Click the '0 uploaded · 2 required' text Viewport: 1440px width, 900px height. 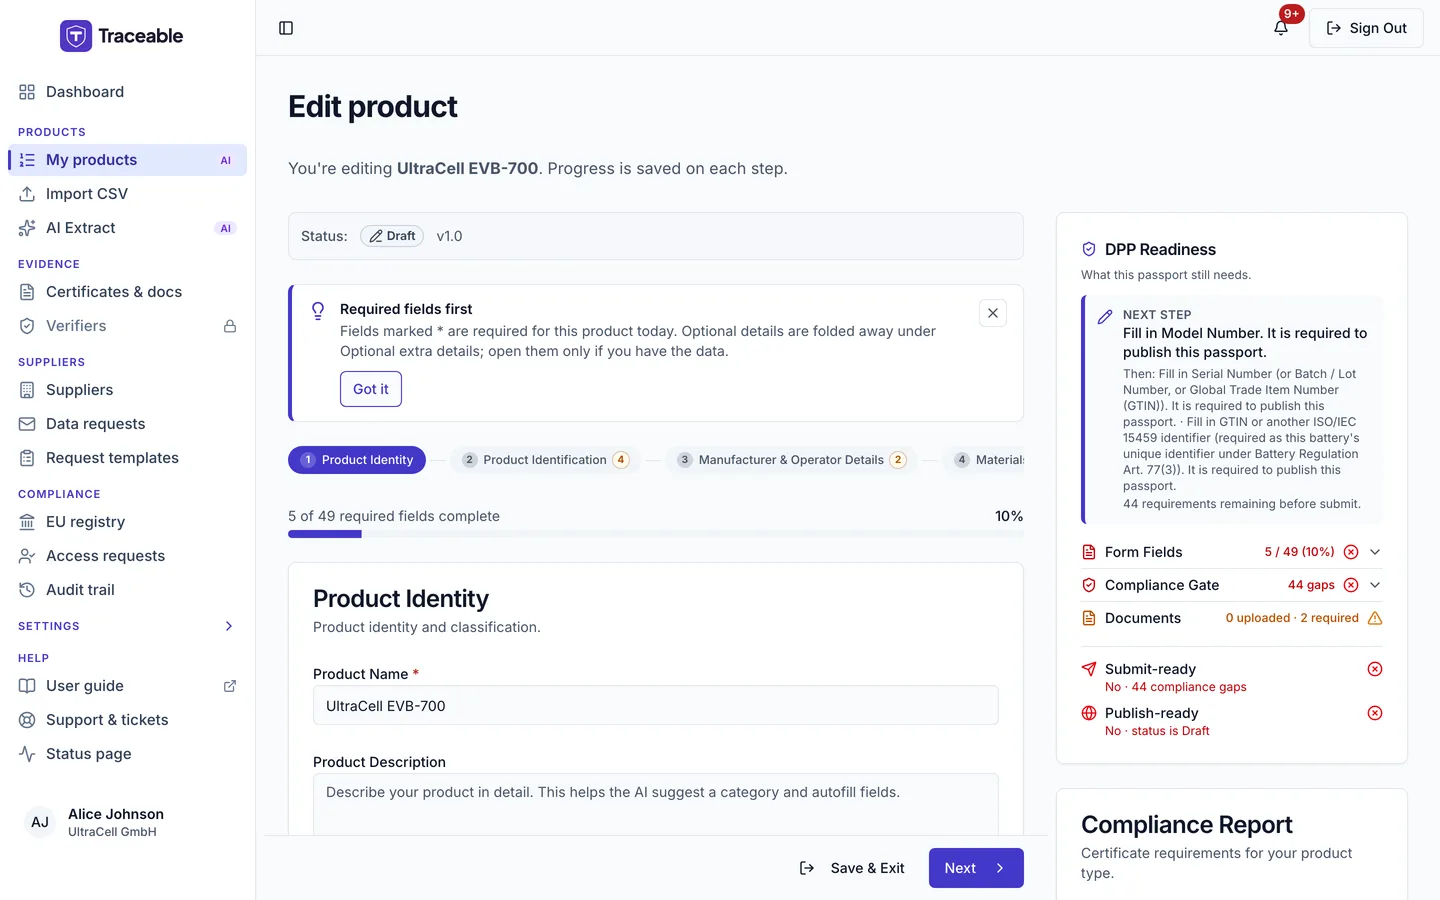pos(1292,618)
